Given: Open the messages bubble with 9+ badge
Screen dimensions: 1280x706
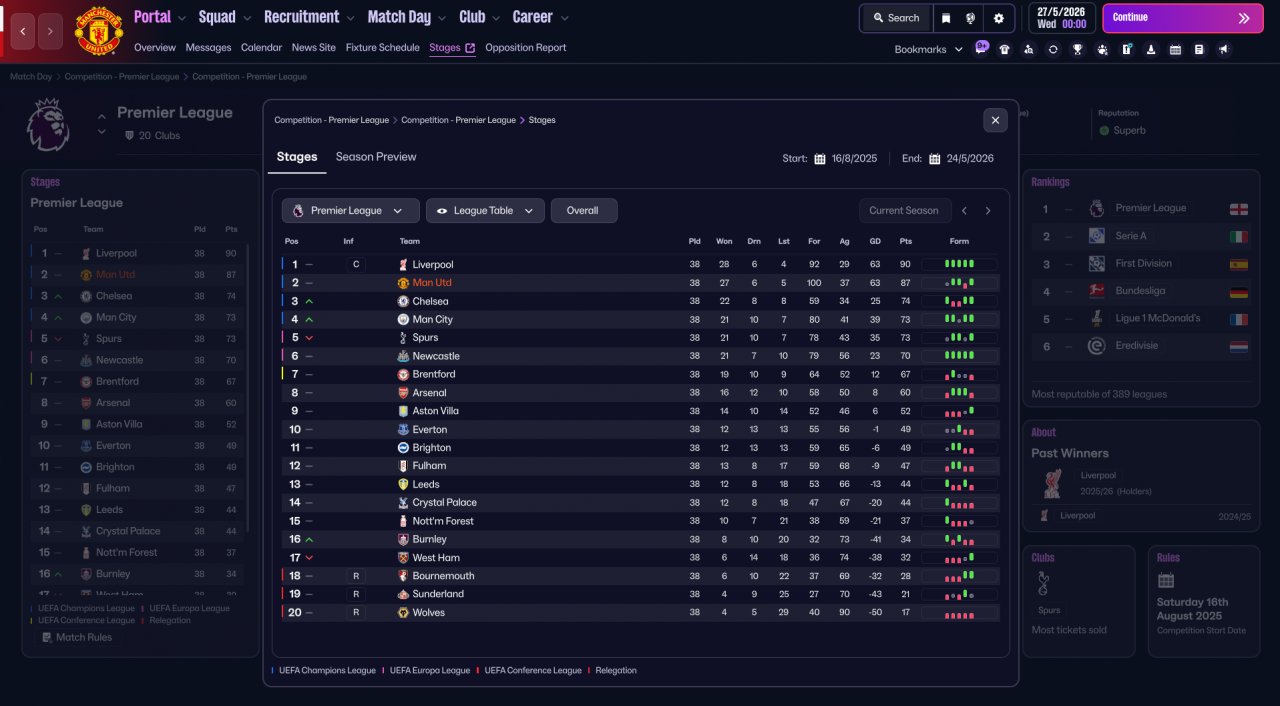Looking at the screenshot, I should click(981, 48).
